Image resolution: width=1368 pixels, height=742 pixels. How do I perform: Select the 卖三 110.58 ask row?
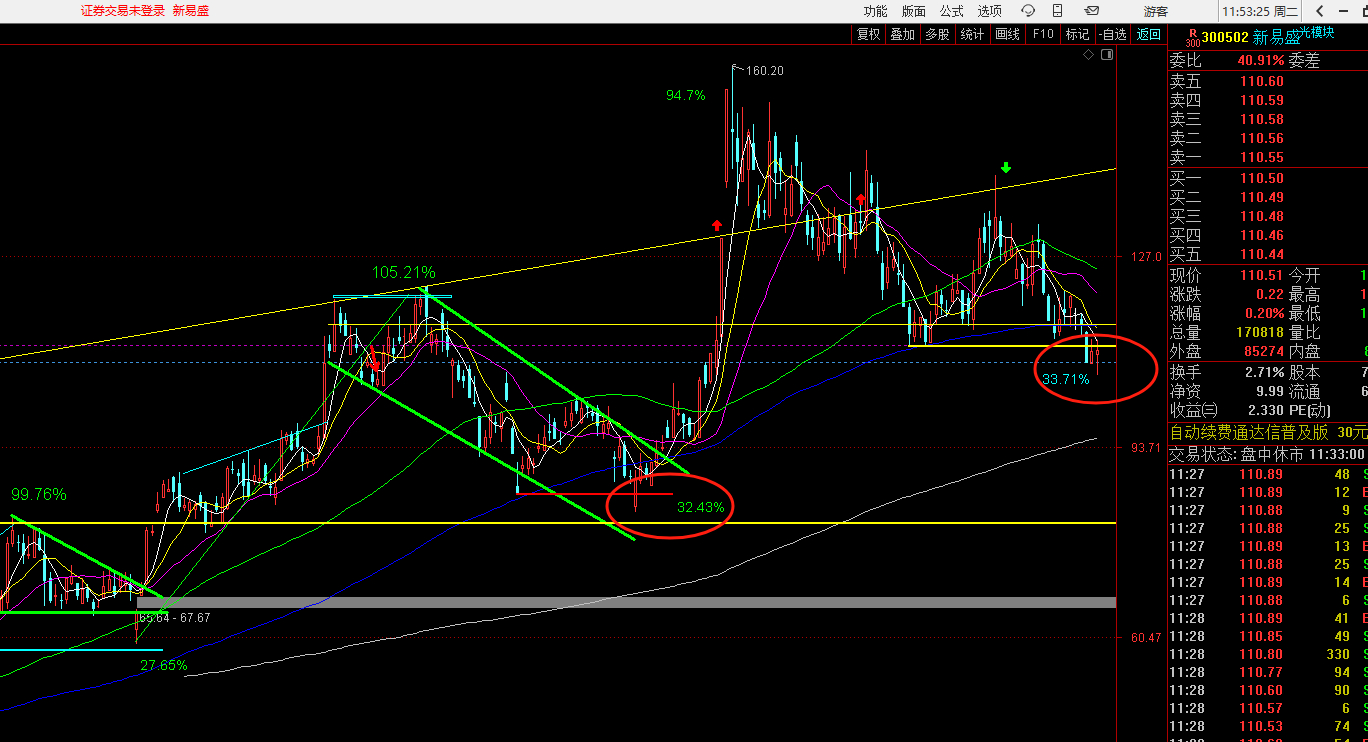1268,120
